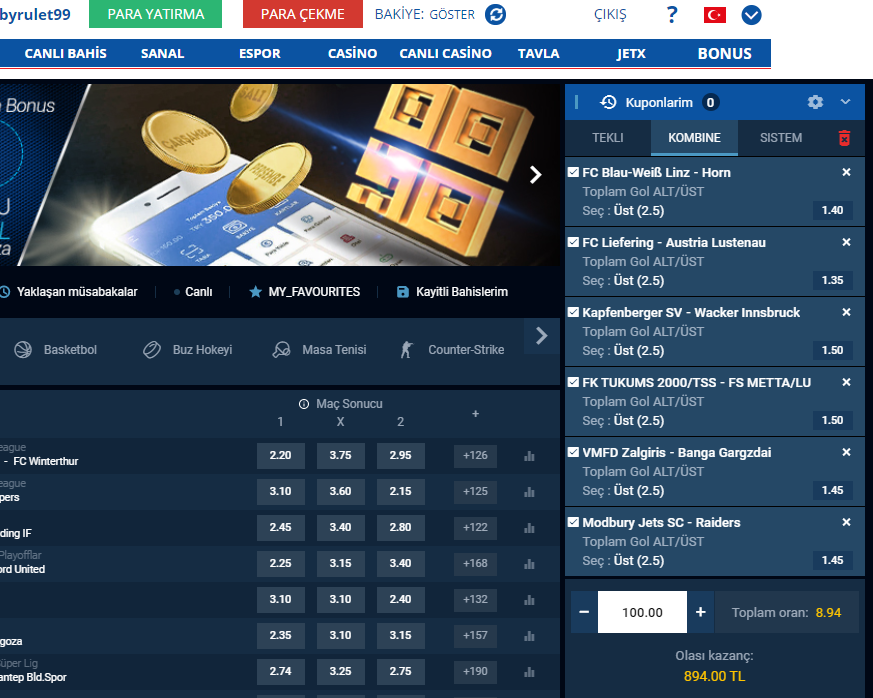Select the Basketbol sport icon

[x=23, y=350]
